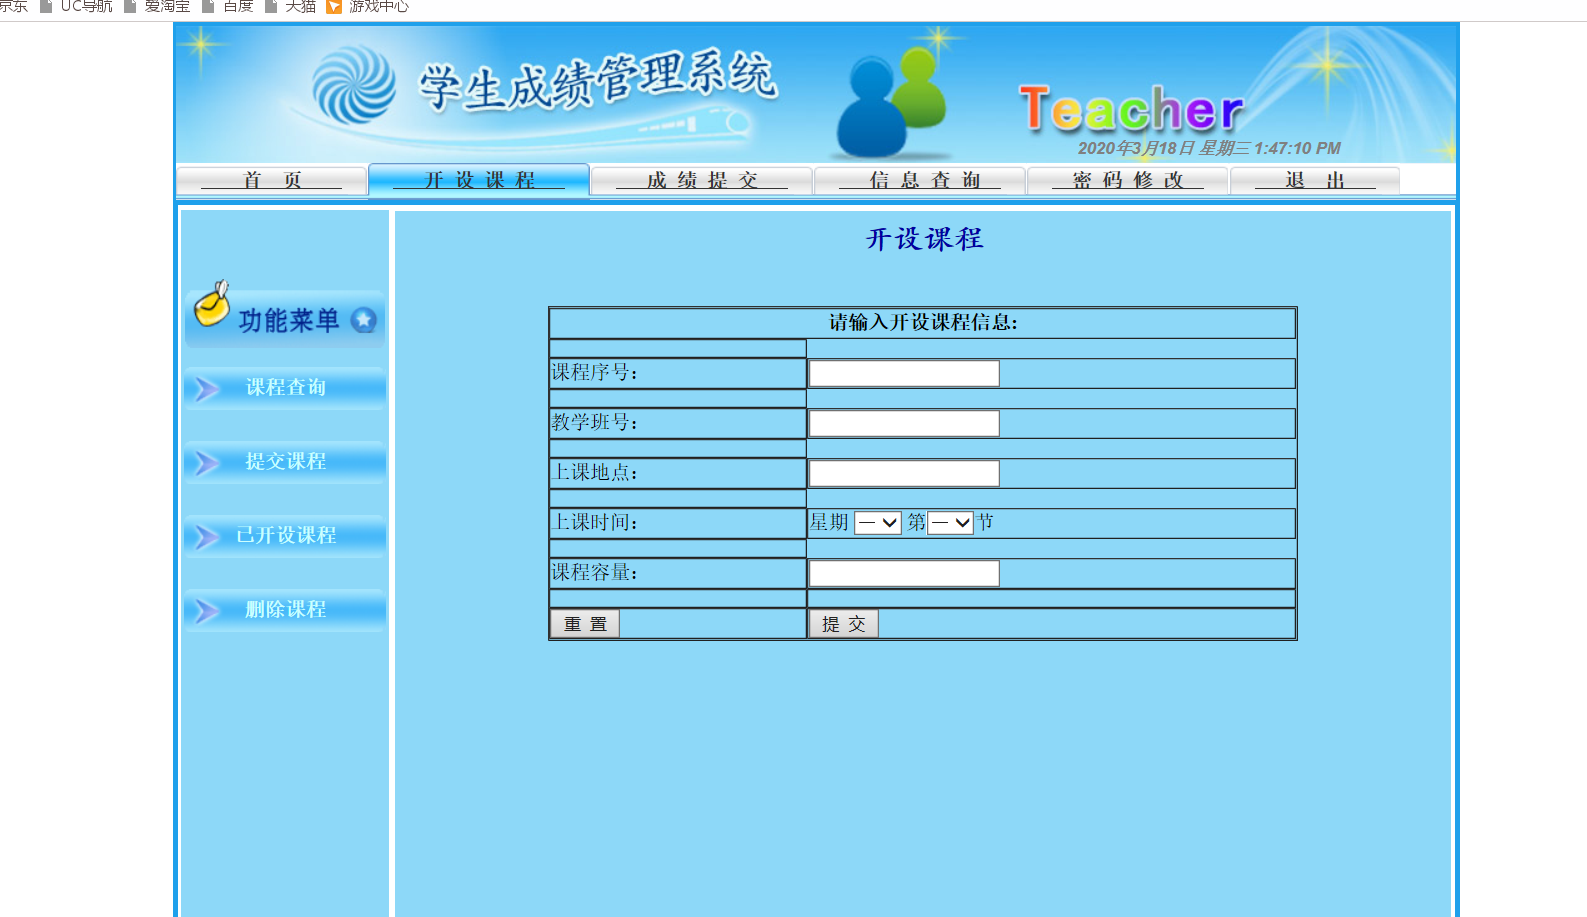Open the 爱淘宝 bookmark
Image resolution: width=1587 pixels, height=917 pixels.
click(157, 7)
